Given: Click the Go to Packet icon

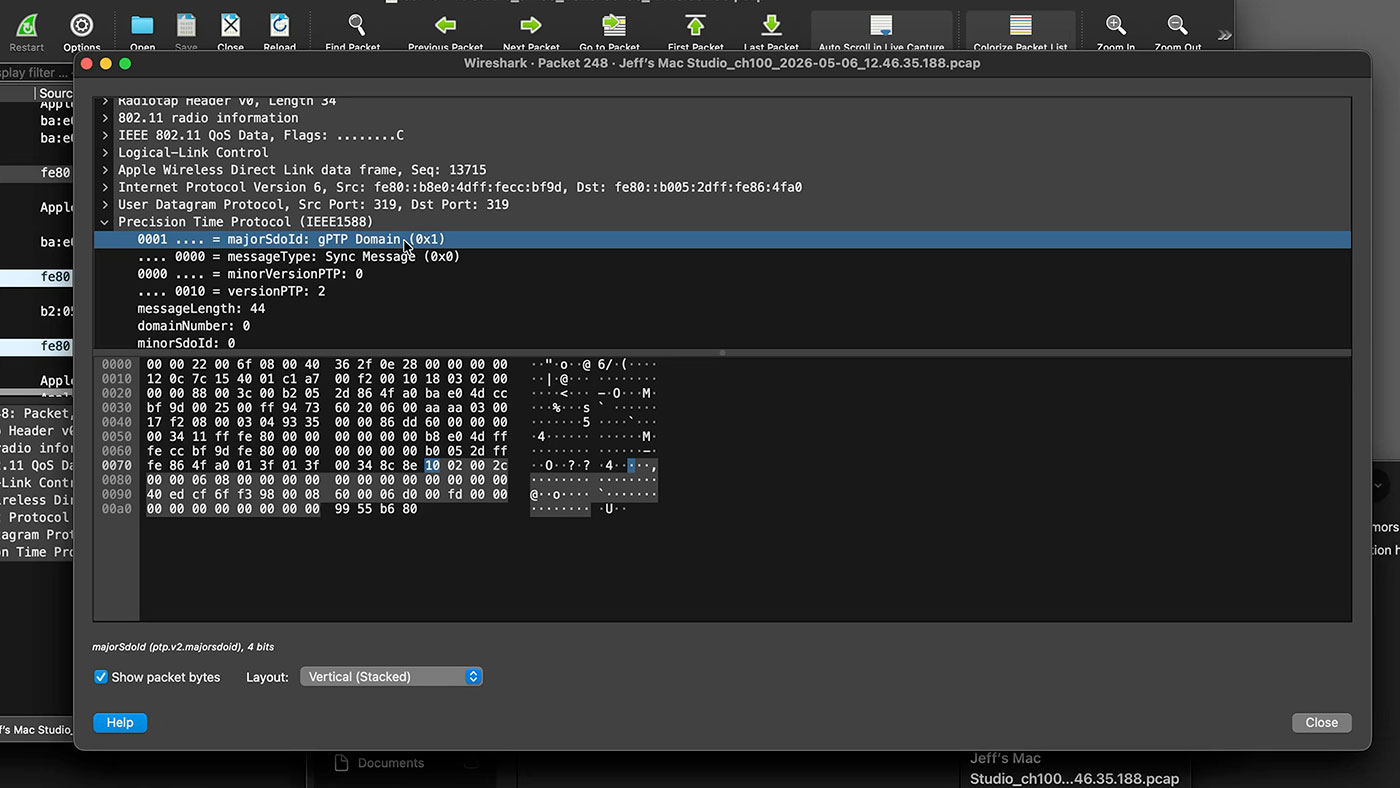Looking at the screenshot, I should [612, 26].
